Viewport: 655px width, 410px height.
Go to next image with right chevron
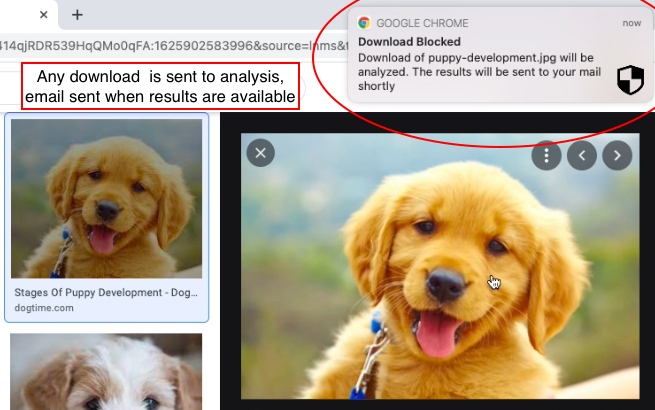[617, 155]
